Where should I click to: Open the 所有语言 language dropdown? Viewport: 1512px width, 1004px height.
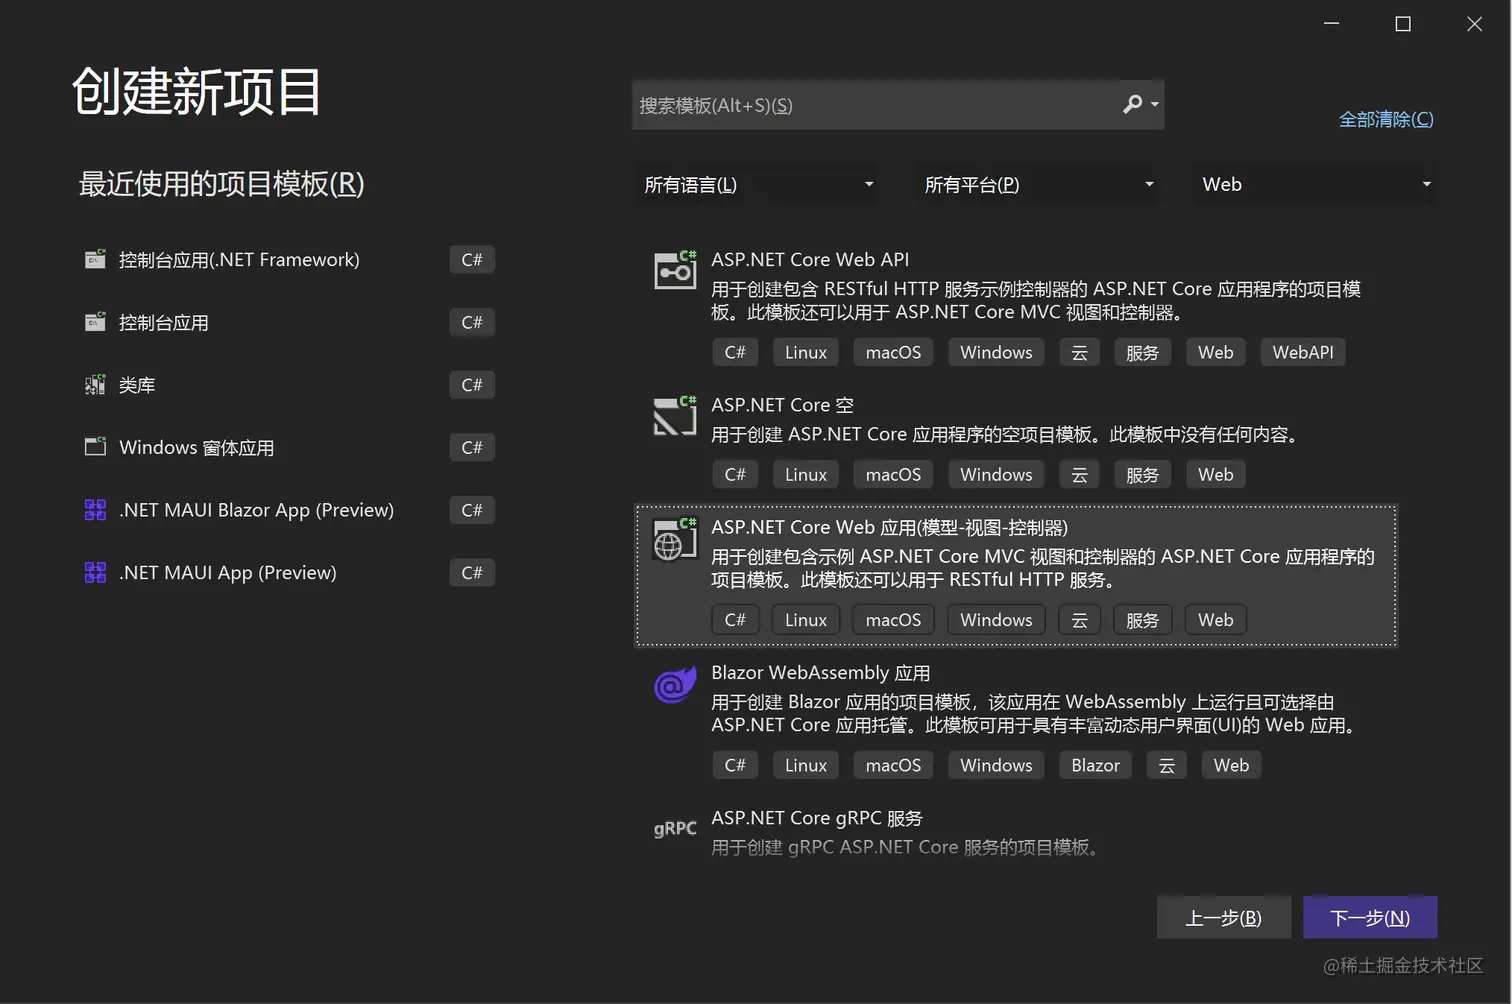(x=757, y=184)
